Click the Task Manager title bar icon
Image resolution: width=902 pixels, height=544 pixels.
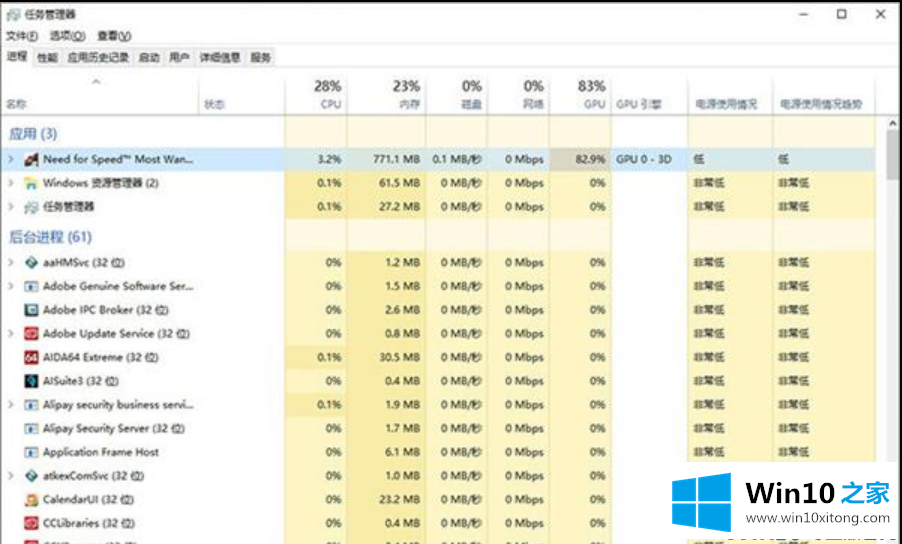(14, 14)
